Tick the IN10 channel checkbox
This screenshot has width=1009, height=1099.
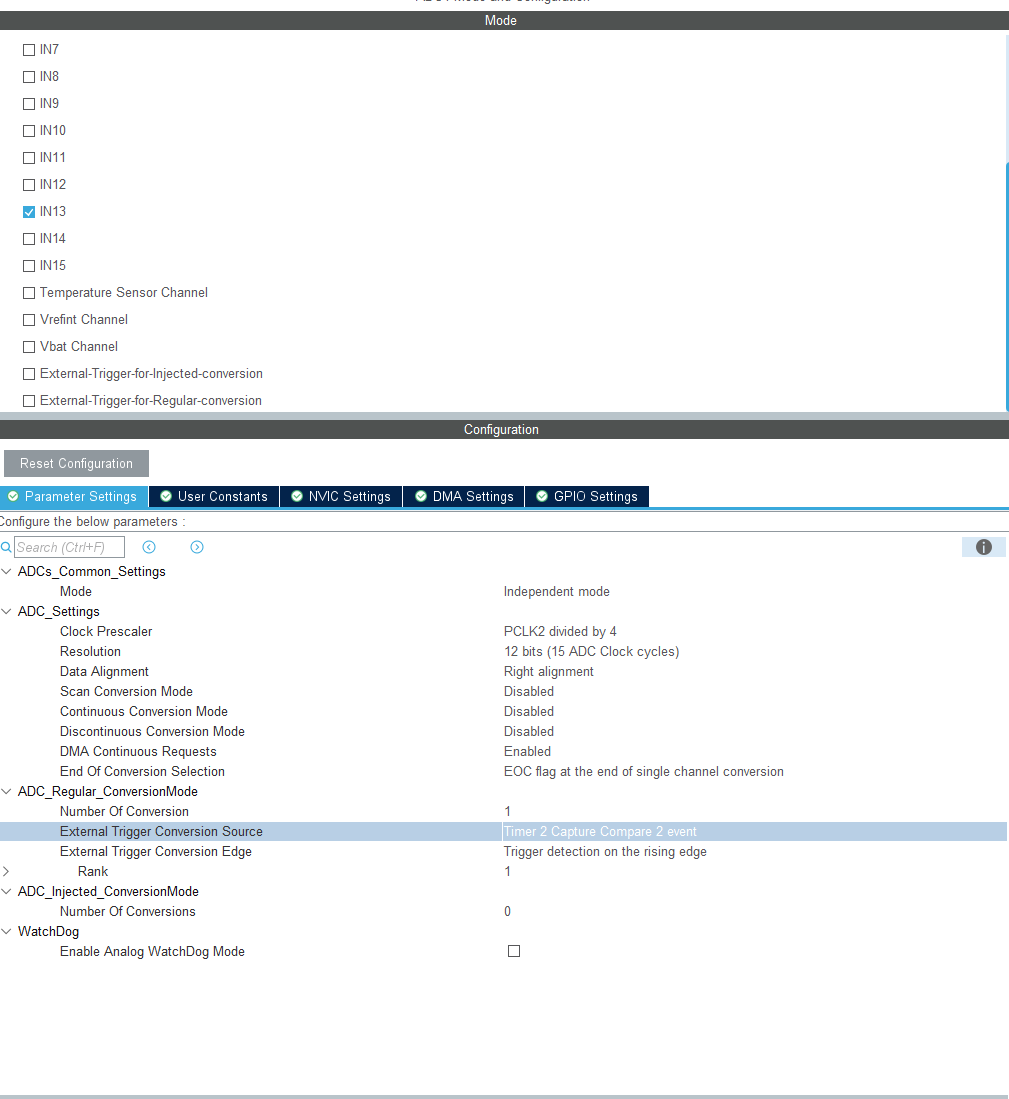29,131
